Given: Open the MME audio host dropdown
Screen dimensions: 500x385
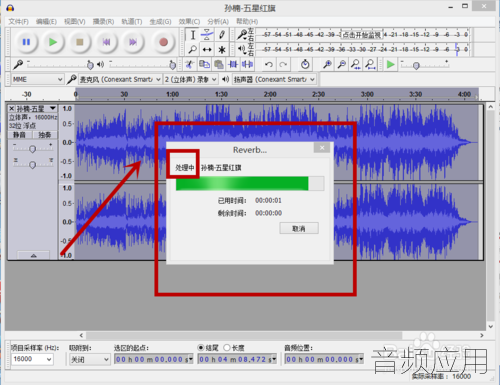Looking at the screenshot, I should click(x=37, y=79).
